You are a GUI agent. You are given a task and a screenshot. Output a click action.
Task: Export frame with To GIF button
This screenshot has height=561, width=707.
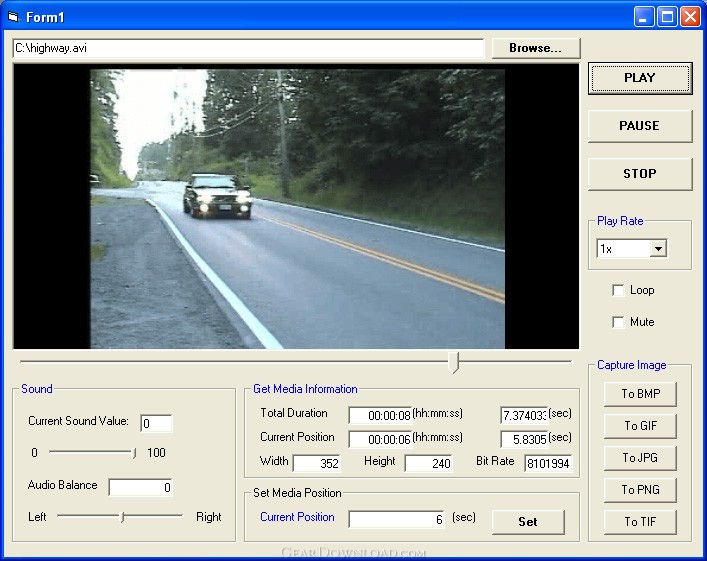click(640, 426)
